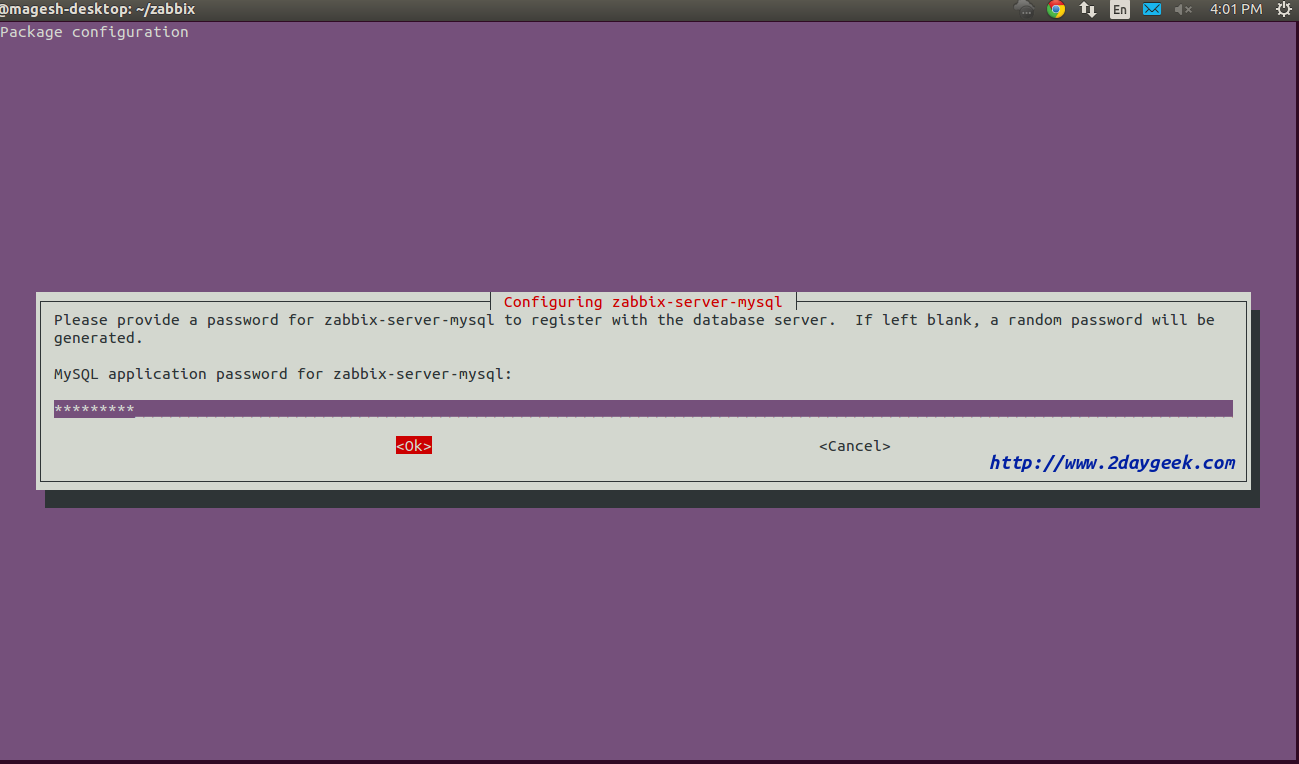This screenshot has width=1299, height=764.
Task: Click 'MySQL application password for zabbix-server-mysql:' label
Action: point(283,374)
